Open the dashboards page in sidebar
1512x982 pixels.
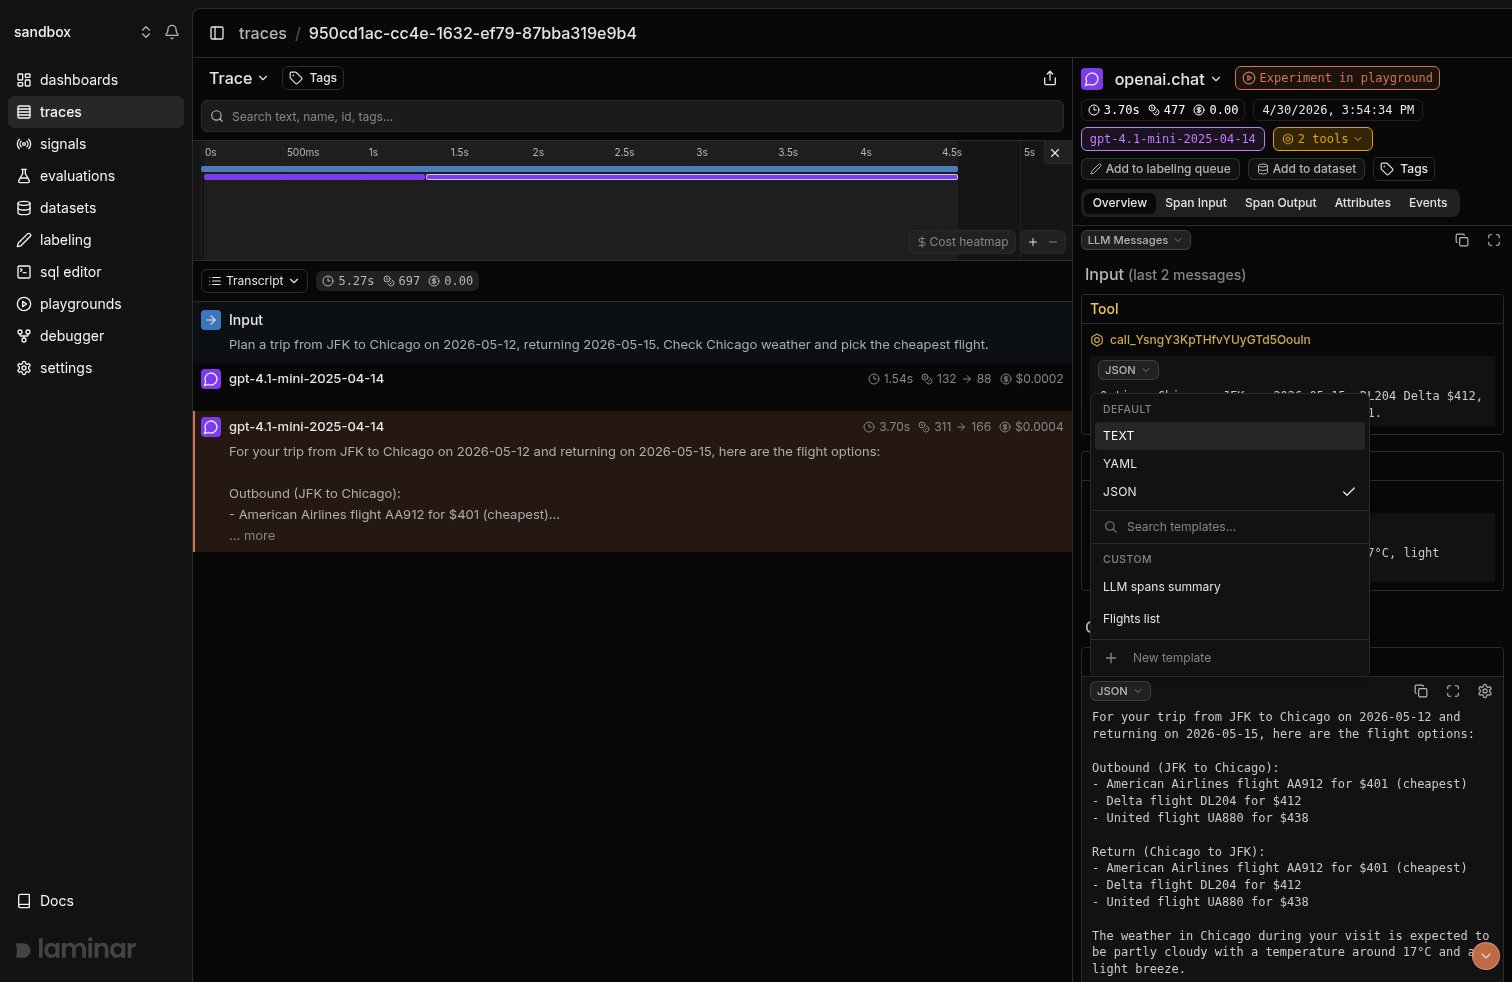click(x=96, y=80)
